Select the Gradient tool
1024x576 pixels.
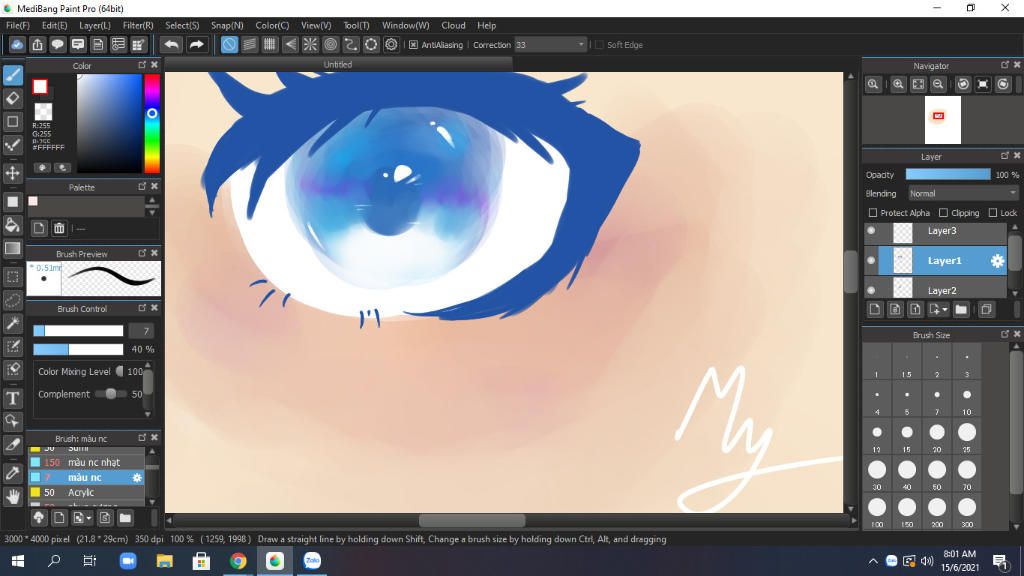[13, 248]
